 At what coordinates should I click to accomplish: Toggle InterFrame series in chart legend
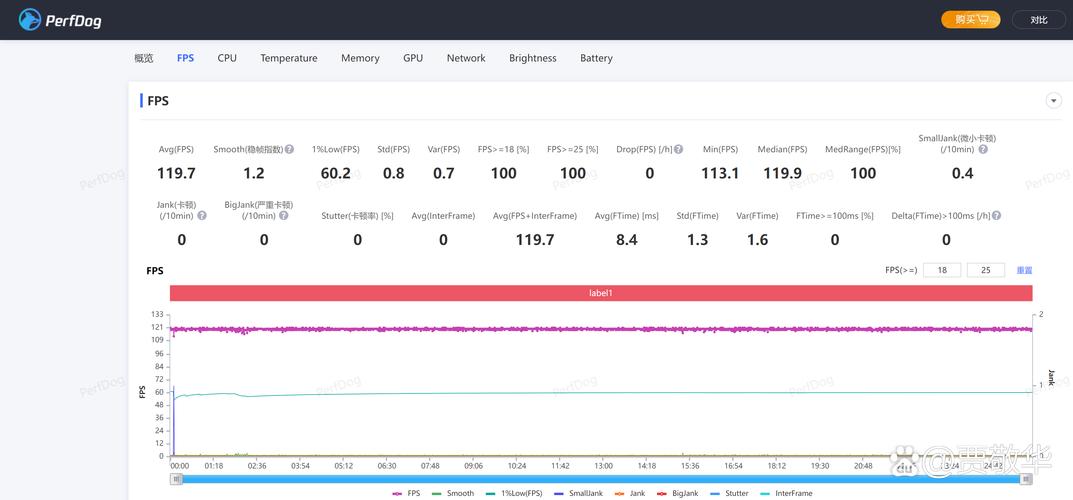(x=786, y=493)
